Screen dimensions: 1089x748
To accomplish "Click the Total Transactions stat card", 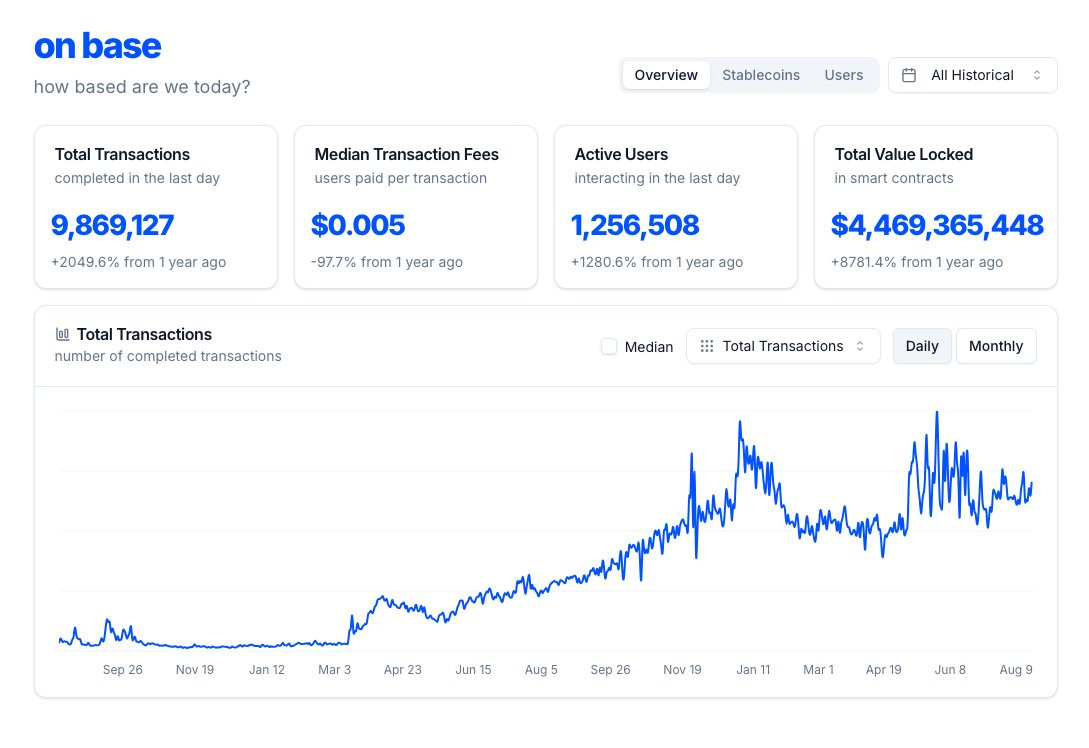I will pos(156,207).
